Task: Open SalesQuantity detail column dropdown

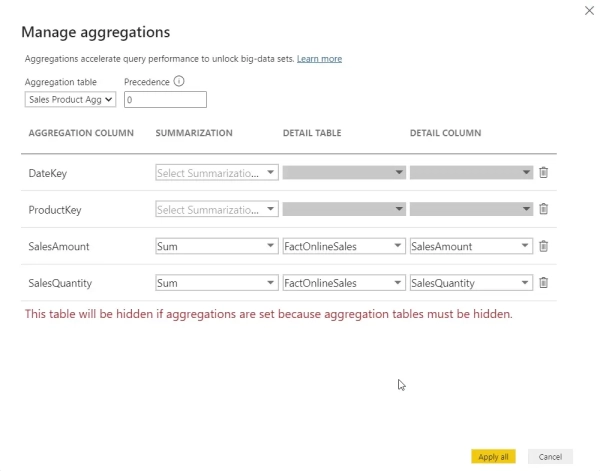Action: (x=472, y=283)
